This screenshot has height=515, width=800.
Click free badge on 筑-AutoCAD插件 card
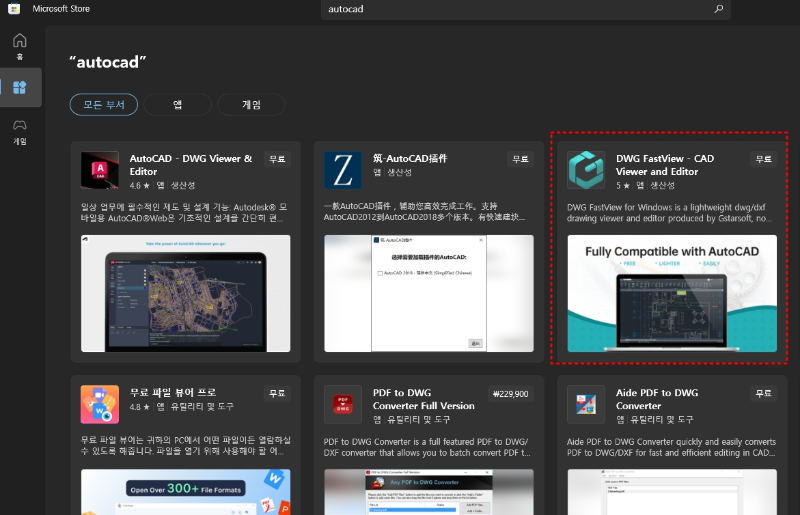tap(520, 159)
